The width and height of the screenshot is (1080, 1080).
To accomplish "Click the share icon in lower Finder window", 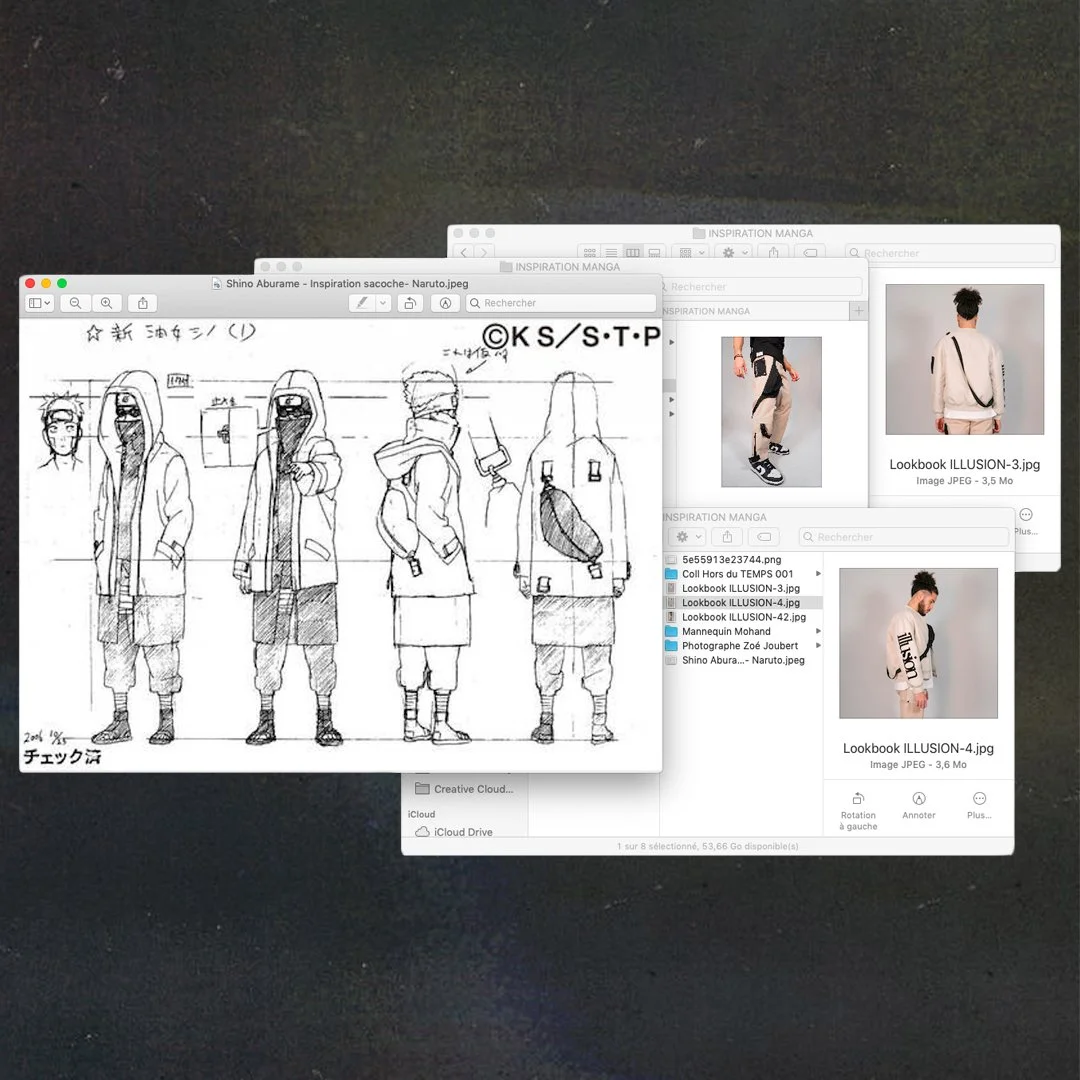I will pyautogui.click(x=727, y=537).
